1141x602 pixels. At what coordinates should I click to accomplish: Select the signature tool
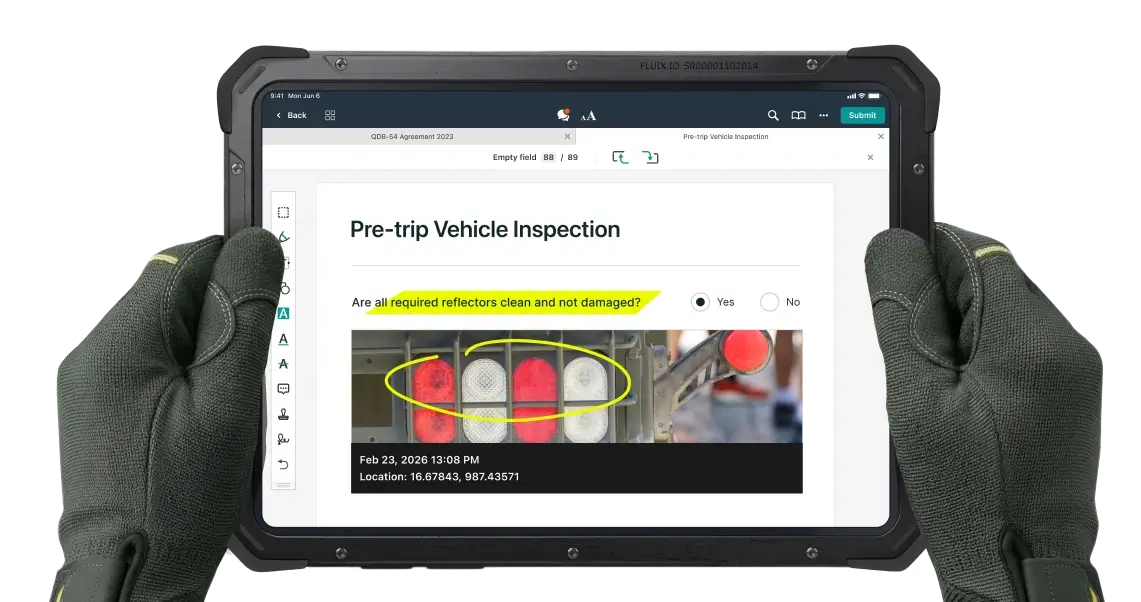[283, 438]
